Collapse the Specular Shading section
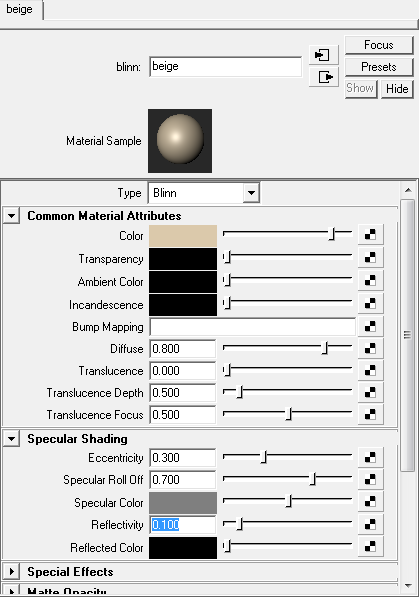419x597 pixels. [11, 439]
